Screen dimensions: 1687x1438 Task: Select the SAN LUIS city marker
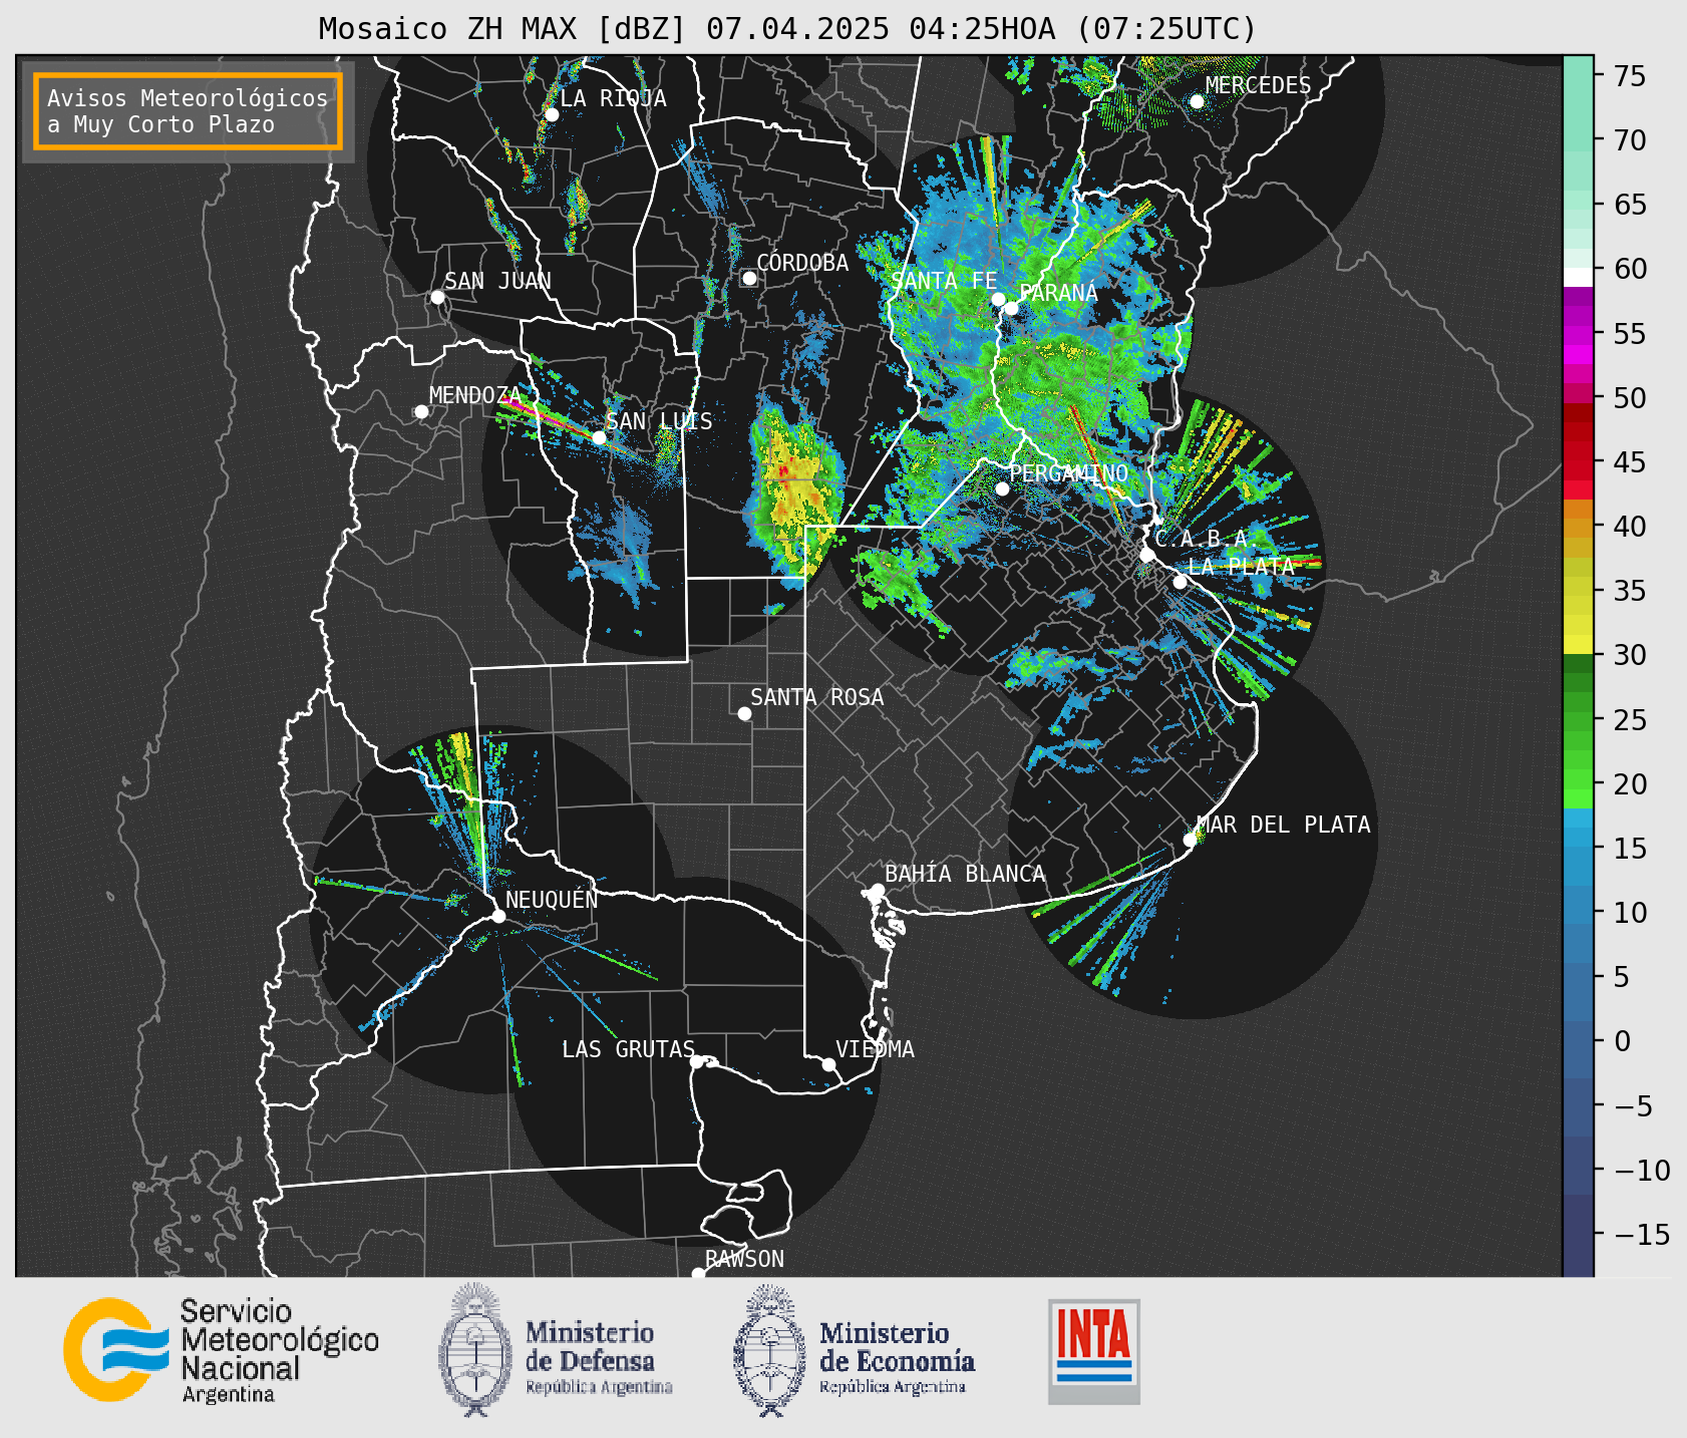(599, 438)
